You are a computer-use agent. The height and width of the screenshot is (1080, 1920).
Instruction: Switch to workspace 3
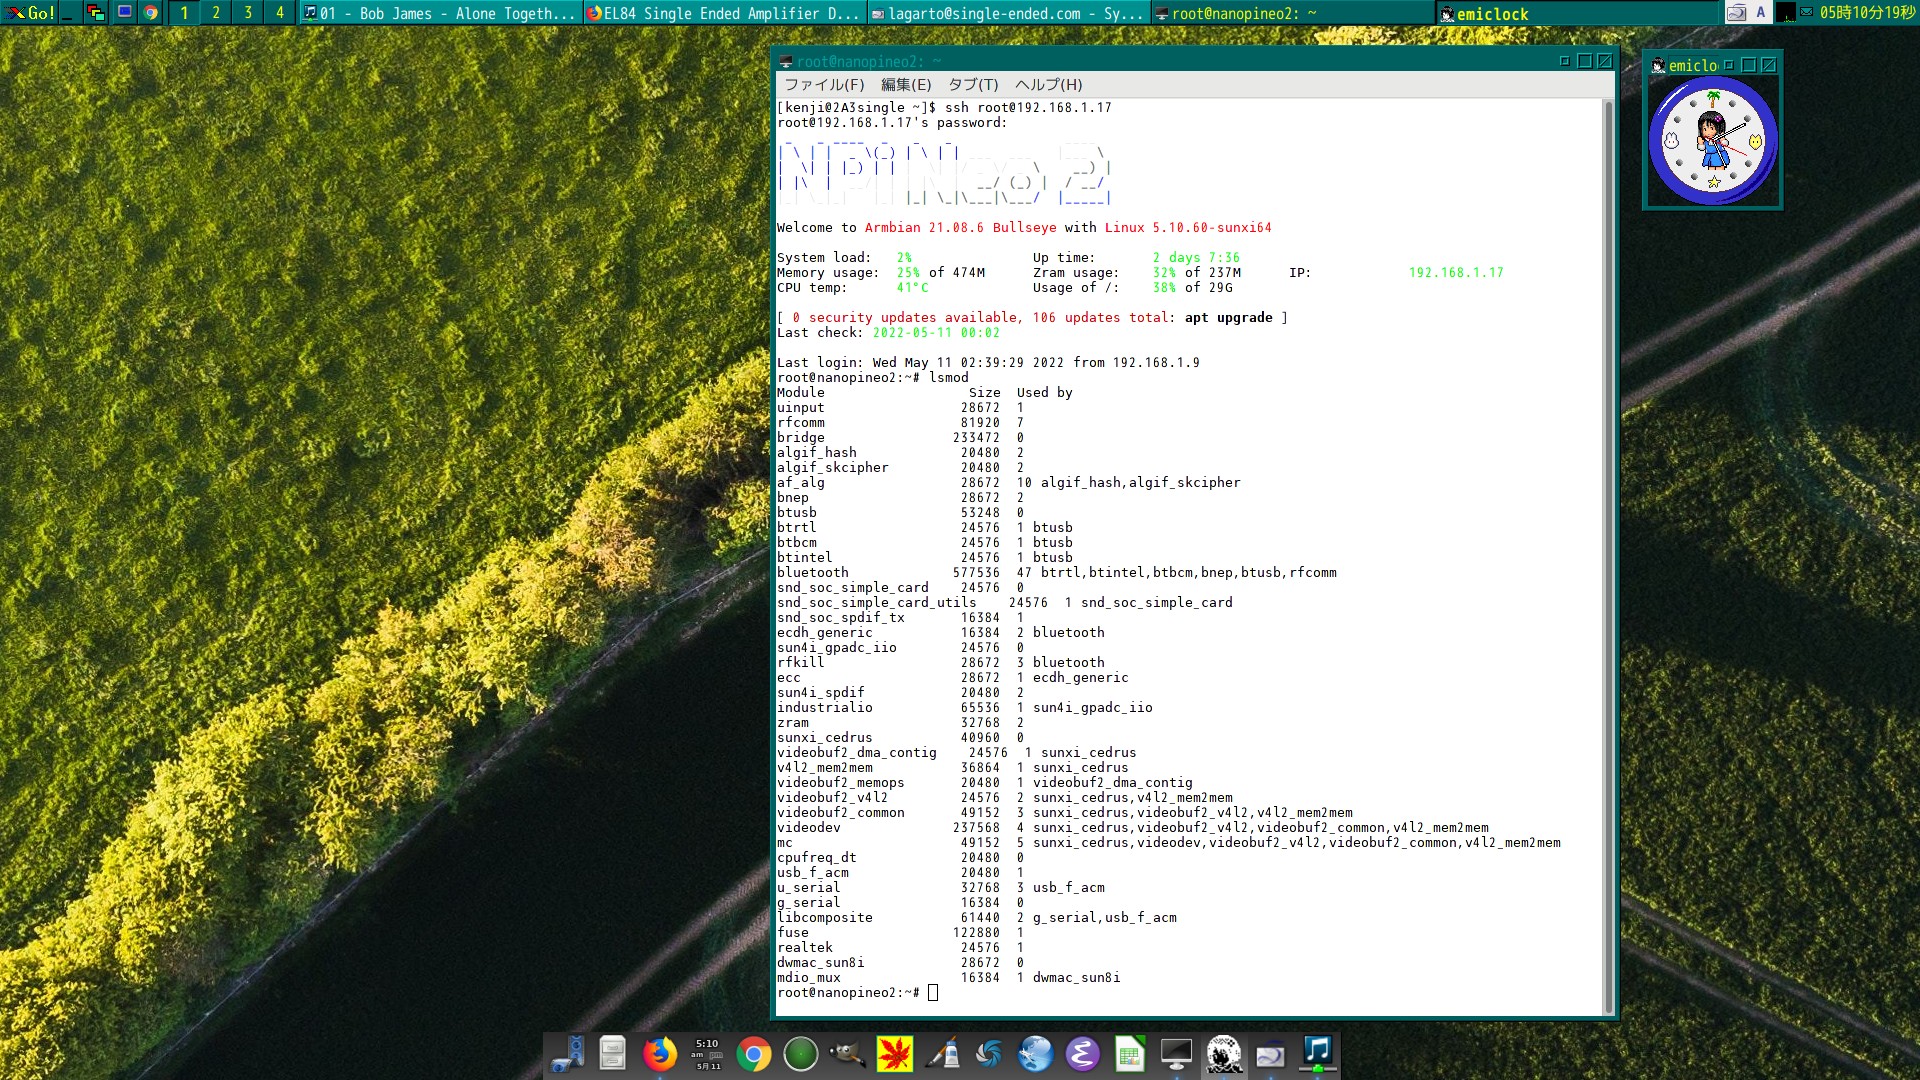pyautogui.click(x=248, y=13)
